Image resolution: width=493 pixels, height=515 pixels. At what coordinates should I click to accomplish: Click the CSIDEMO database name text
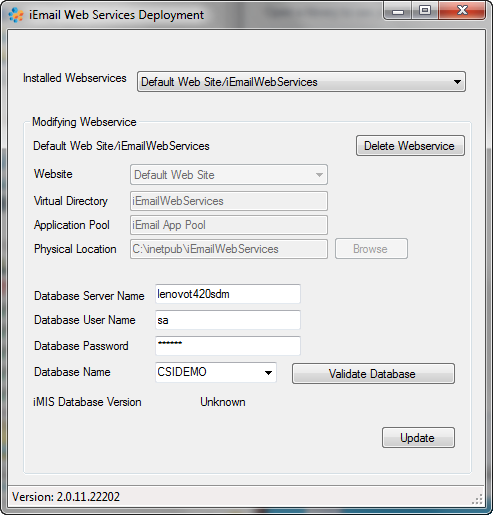[182, 372]
